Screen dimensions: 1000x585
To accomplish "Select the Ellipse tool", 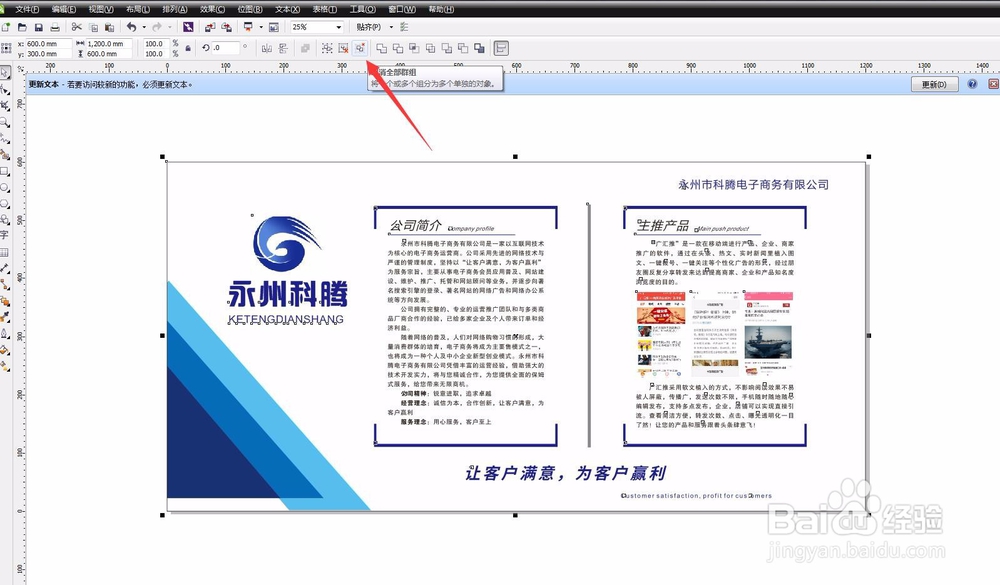I will [5, 188].
